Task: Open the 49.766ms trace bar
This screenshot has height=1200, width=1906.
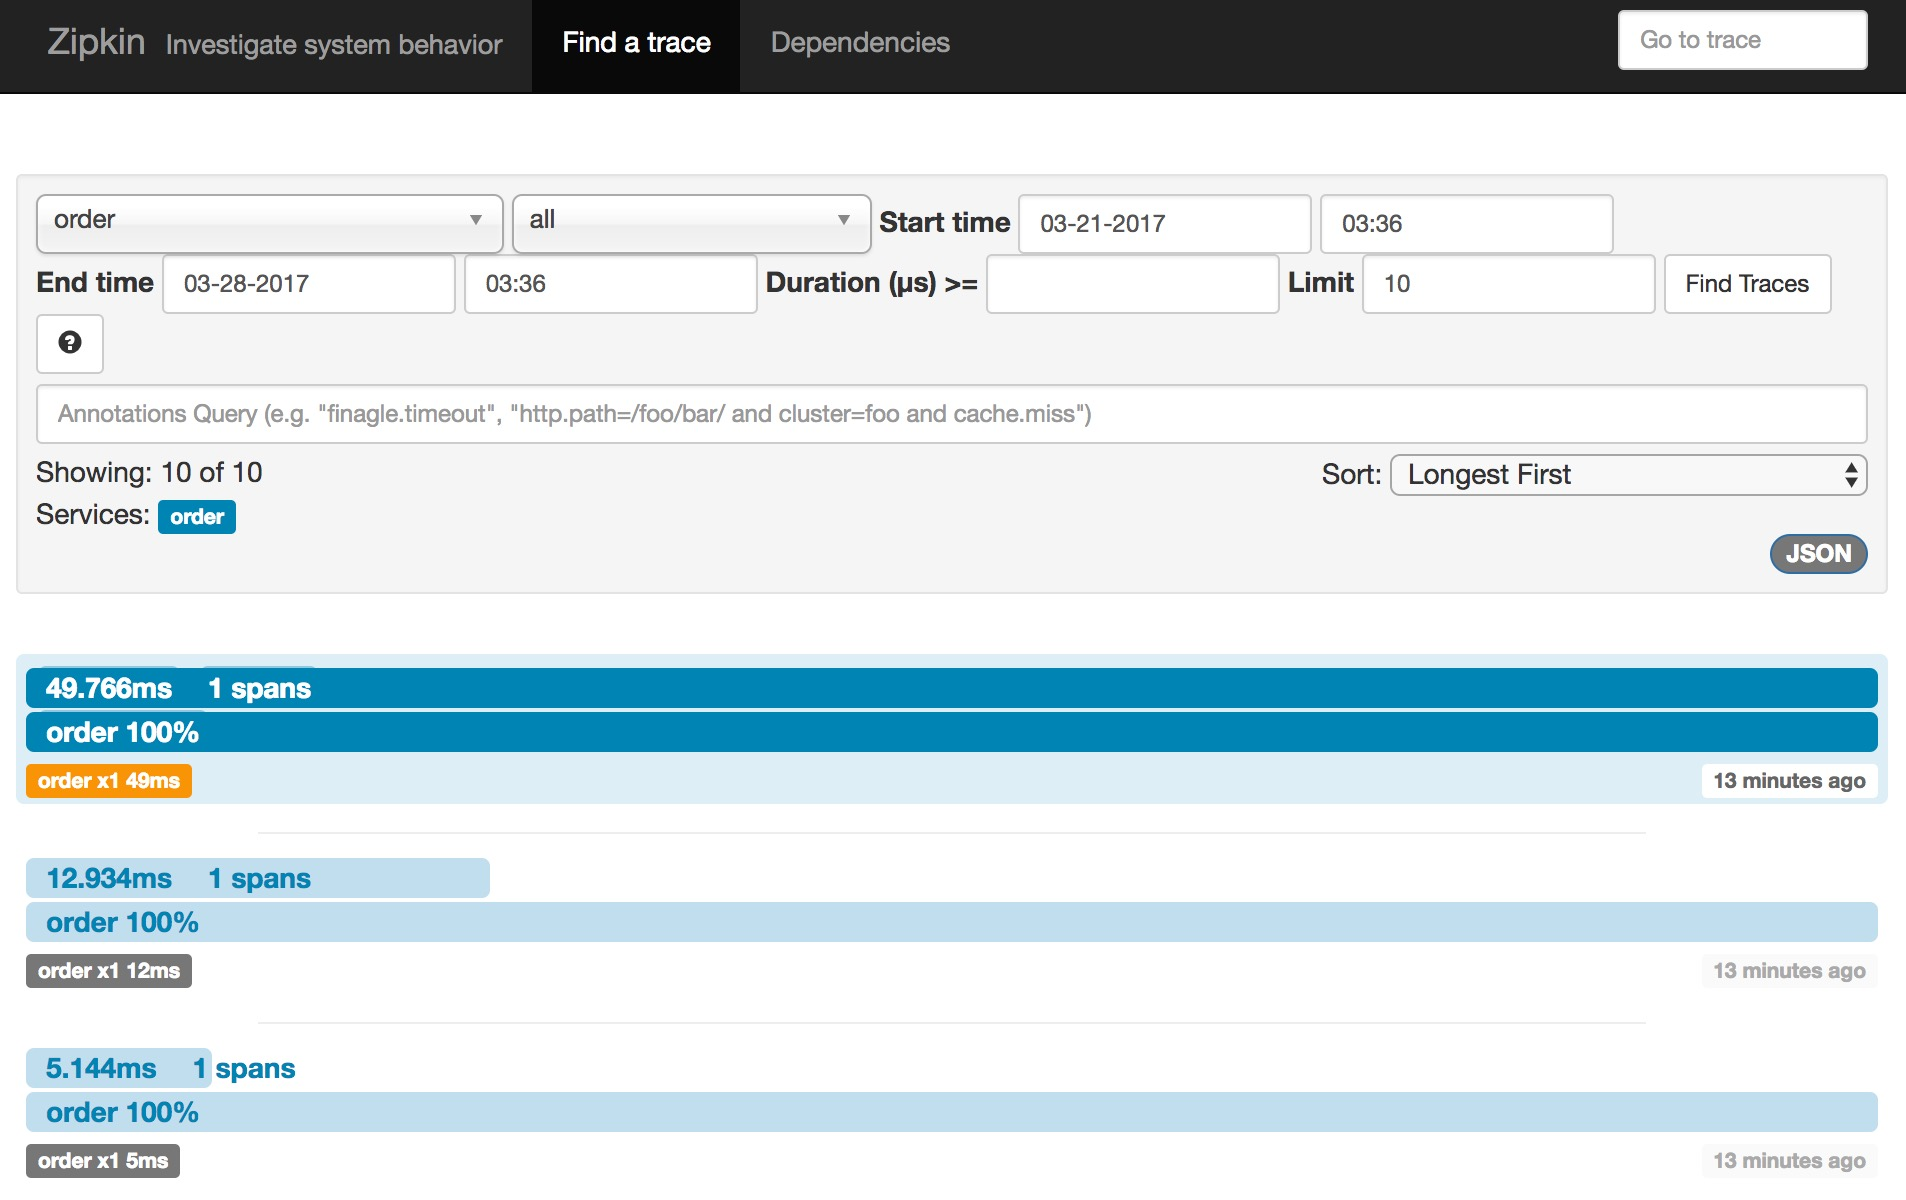Action: (x=951, y=688)
